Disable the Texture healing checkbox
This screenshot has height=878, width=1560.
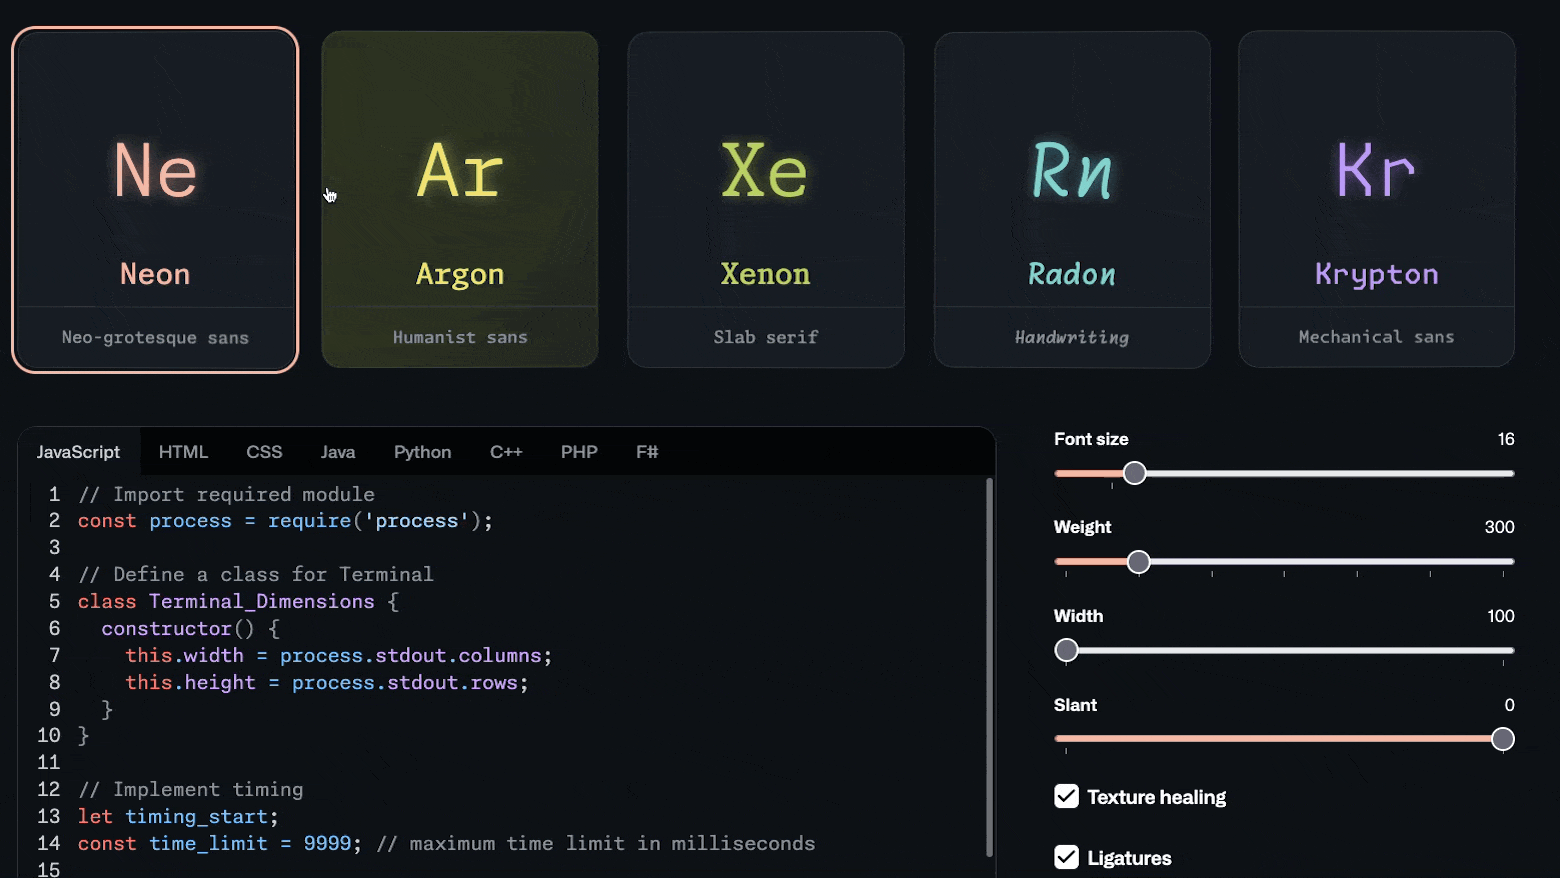tap(1067, 796)
